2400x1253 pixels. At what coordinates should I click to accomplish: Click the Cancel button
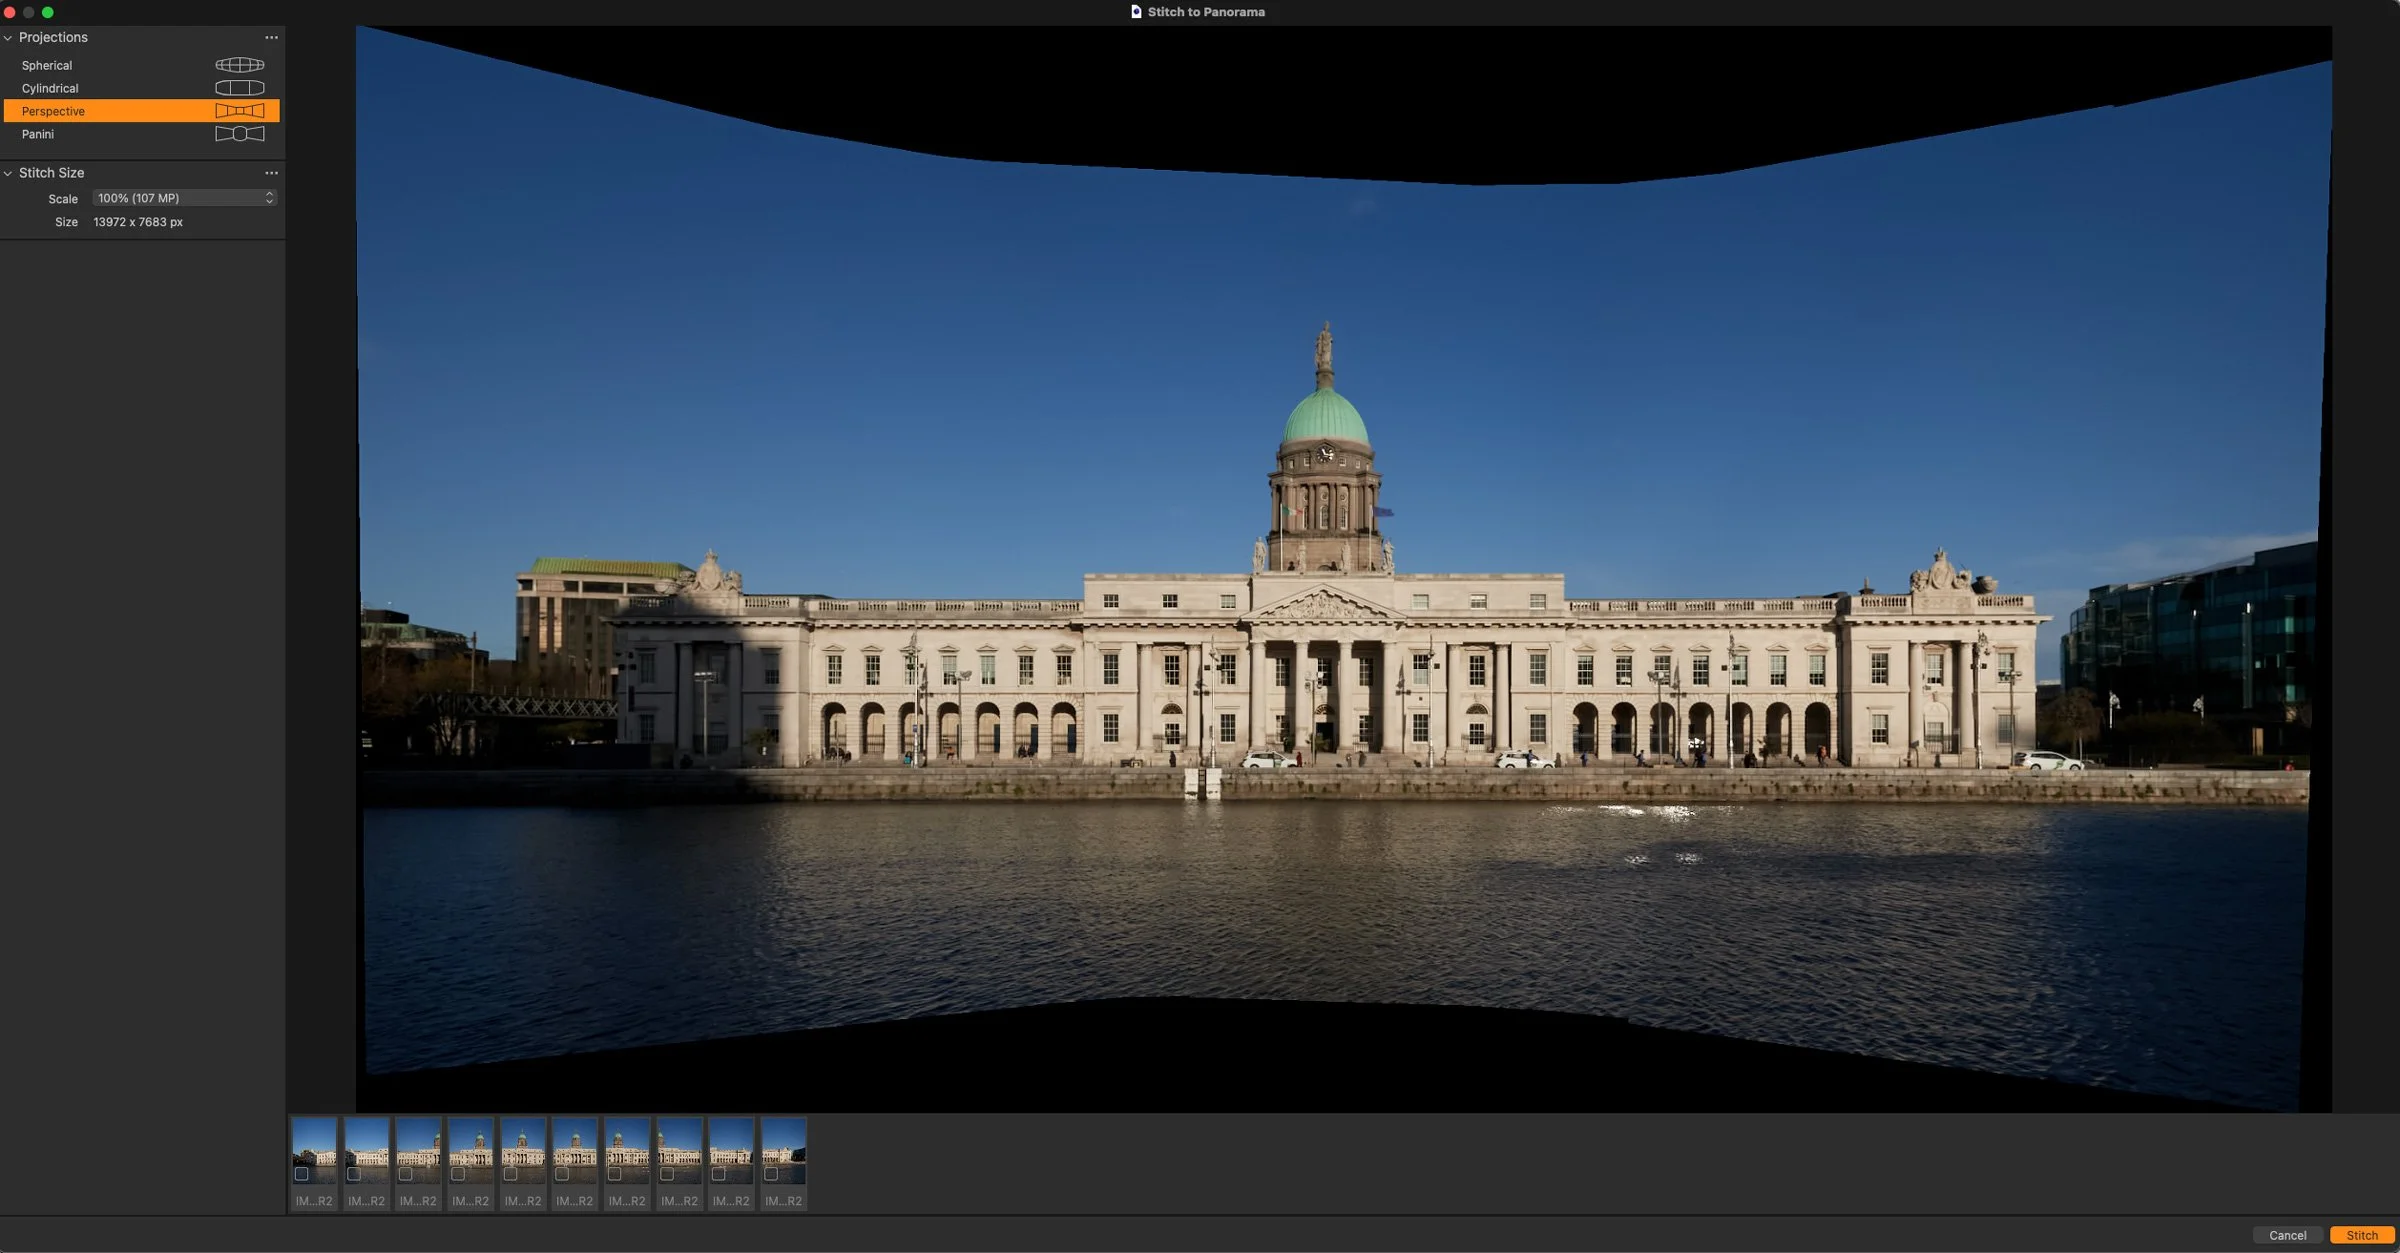[2287, 1235]
